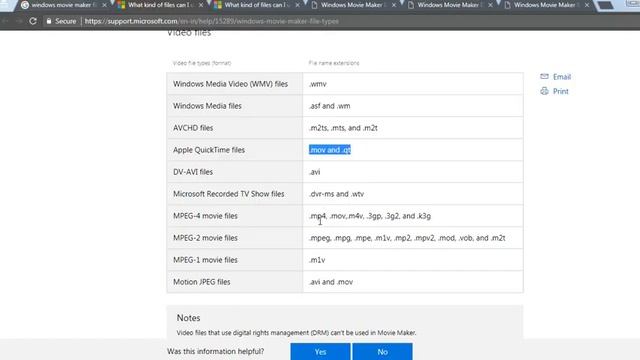Screen dimensions: 640x360
Task: Focus the support.microsoft.com address bar
Action: coord(212,21)
